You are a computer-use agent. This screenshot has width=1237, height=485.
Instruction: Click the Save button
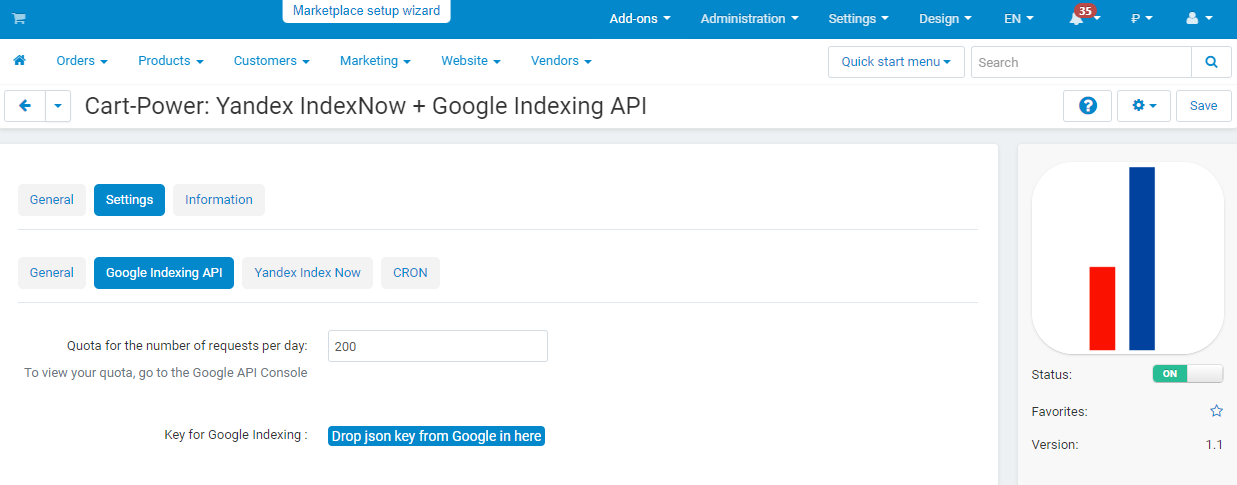click(x=1204, y=106)
